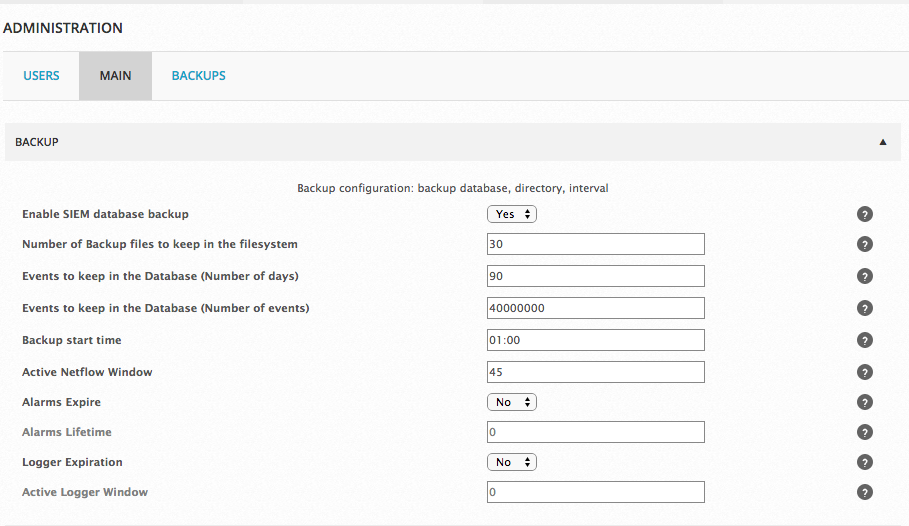Open Enable SIEM database backup dropdown
909x526 pixels.
click(x=512, y=214)
